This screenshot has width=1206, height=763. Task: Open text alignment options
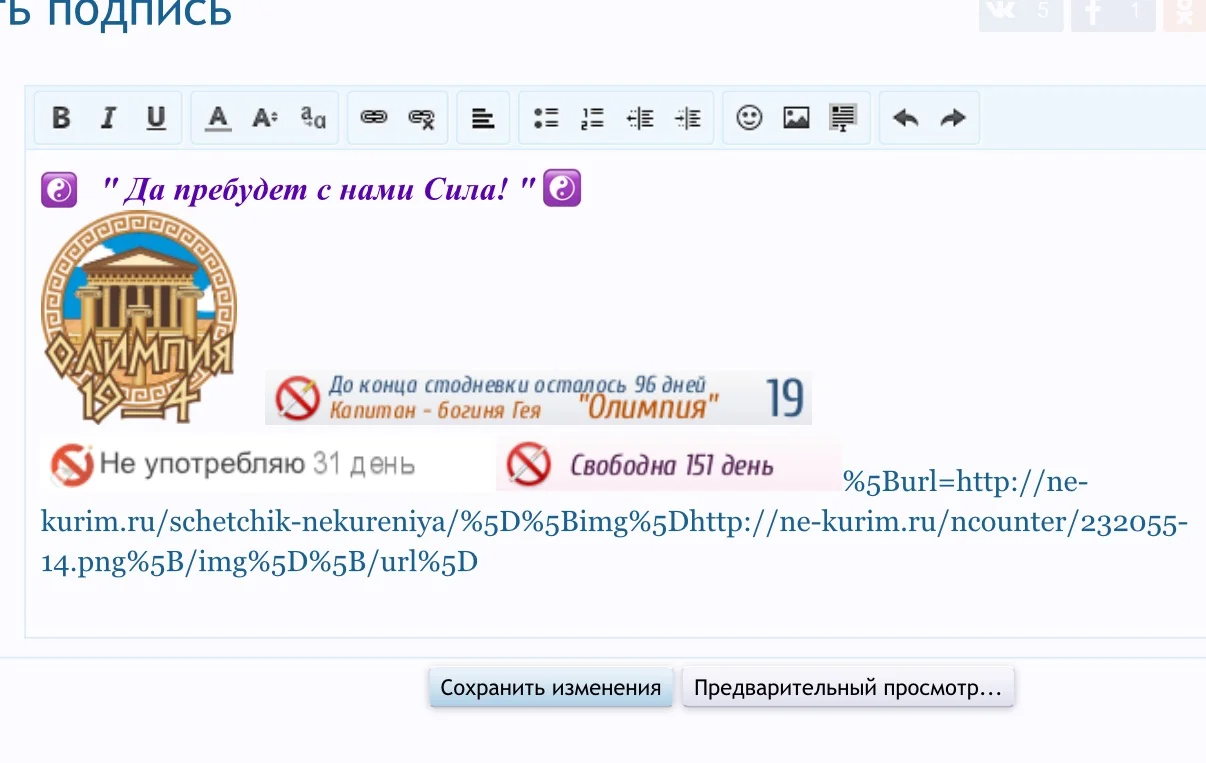click(483, 118)
